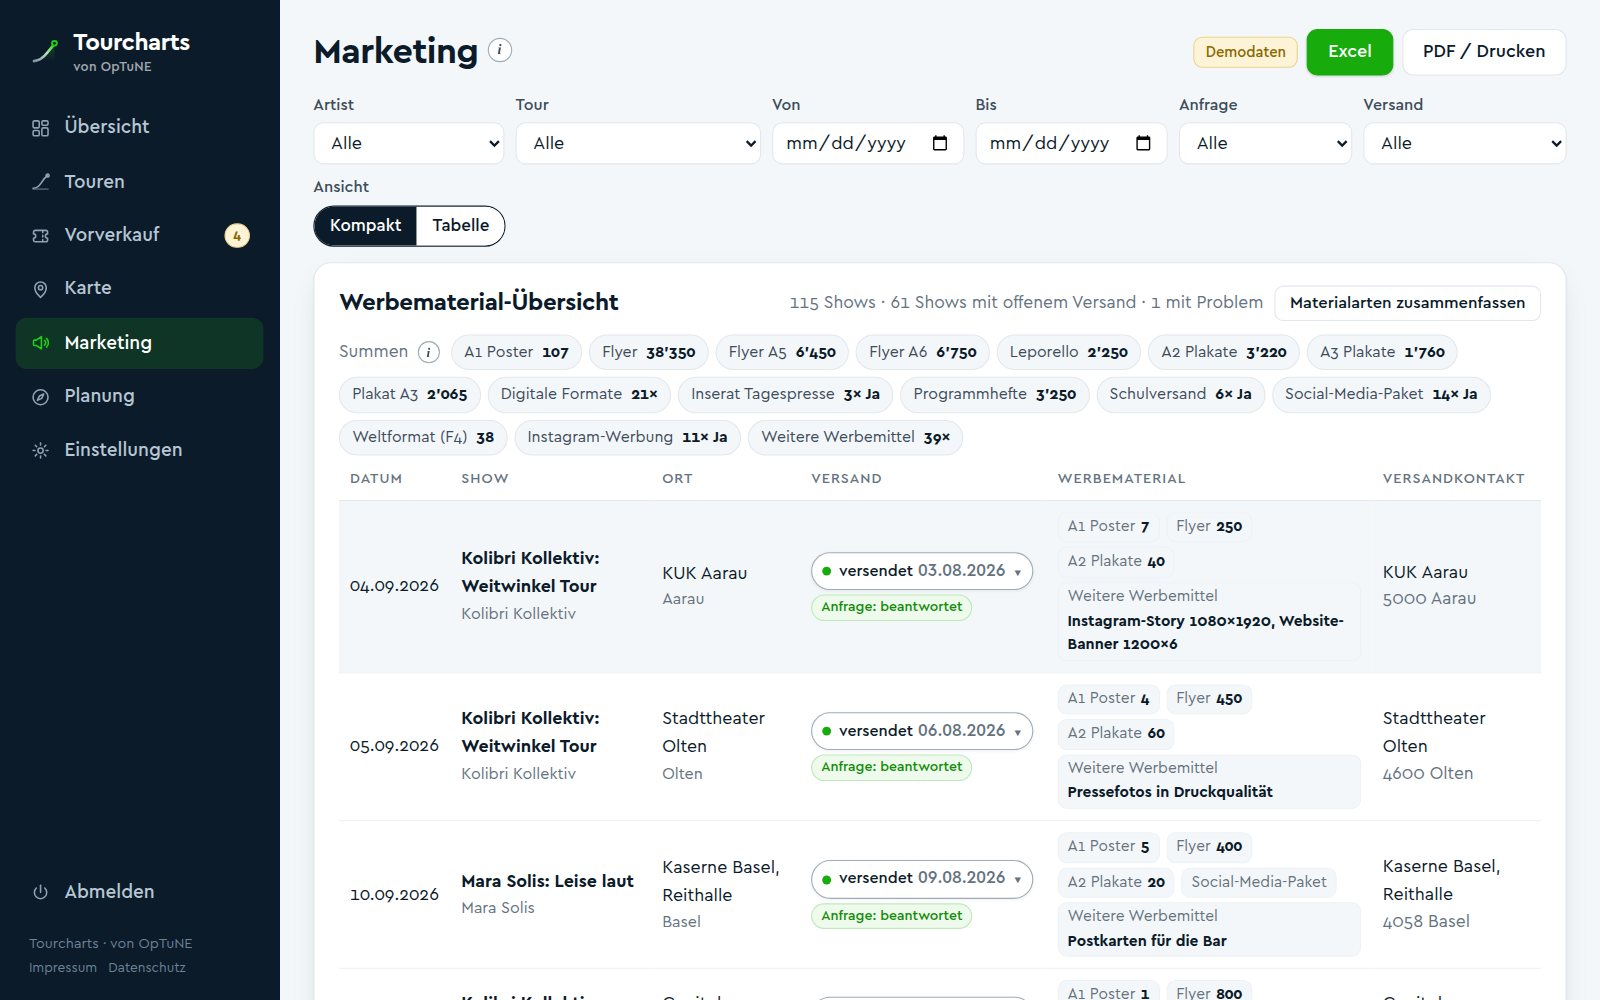
Task: Open the Tour filter dropdown
Action: (x=638, y=143)
